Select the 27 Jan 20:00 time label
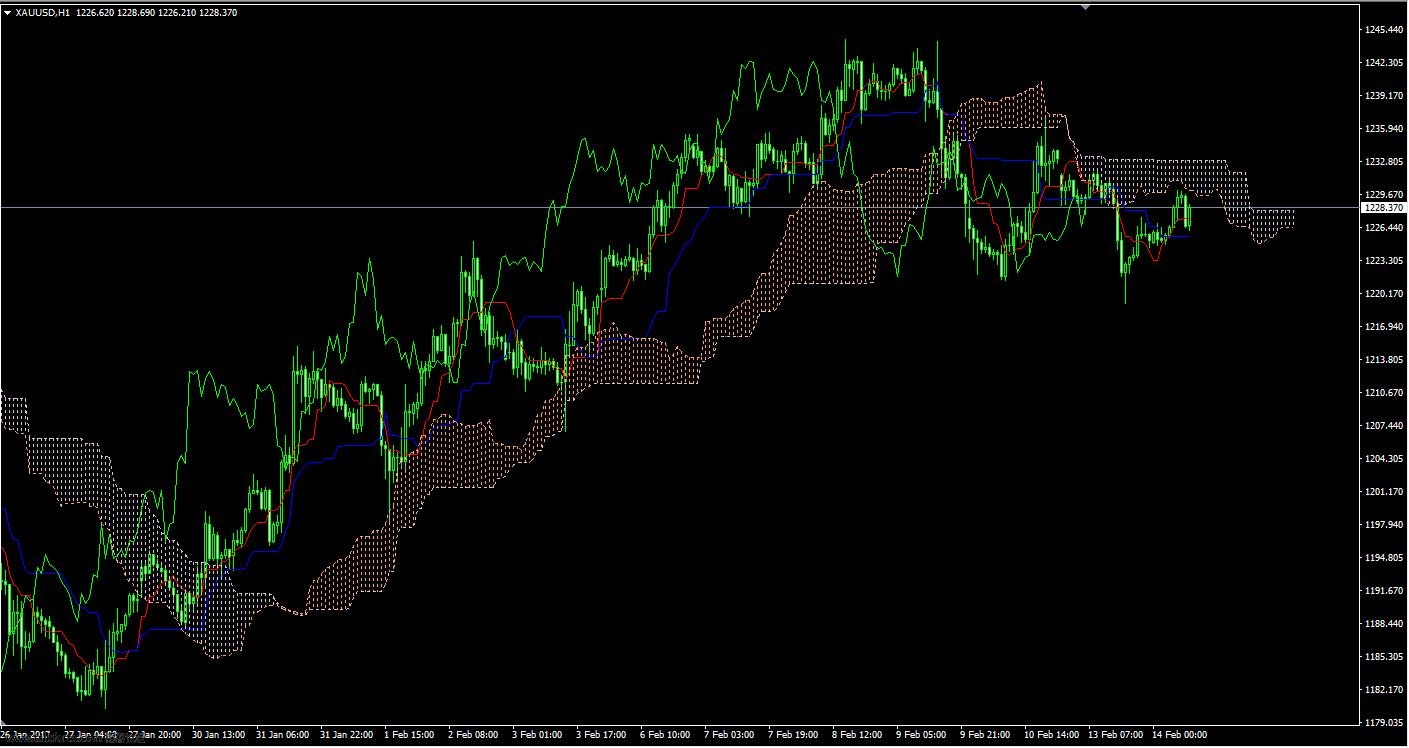This screenshot has width=1409, height=748. point(154,736)
